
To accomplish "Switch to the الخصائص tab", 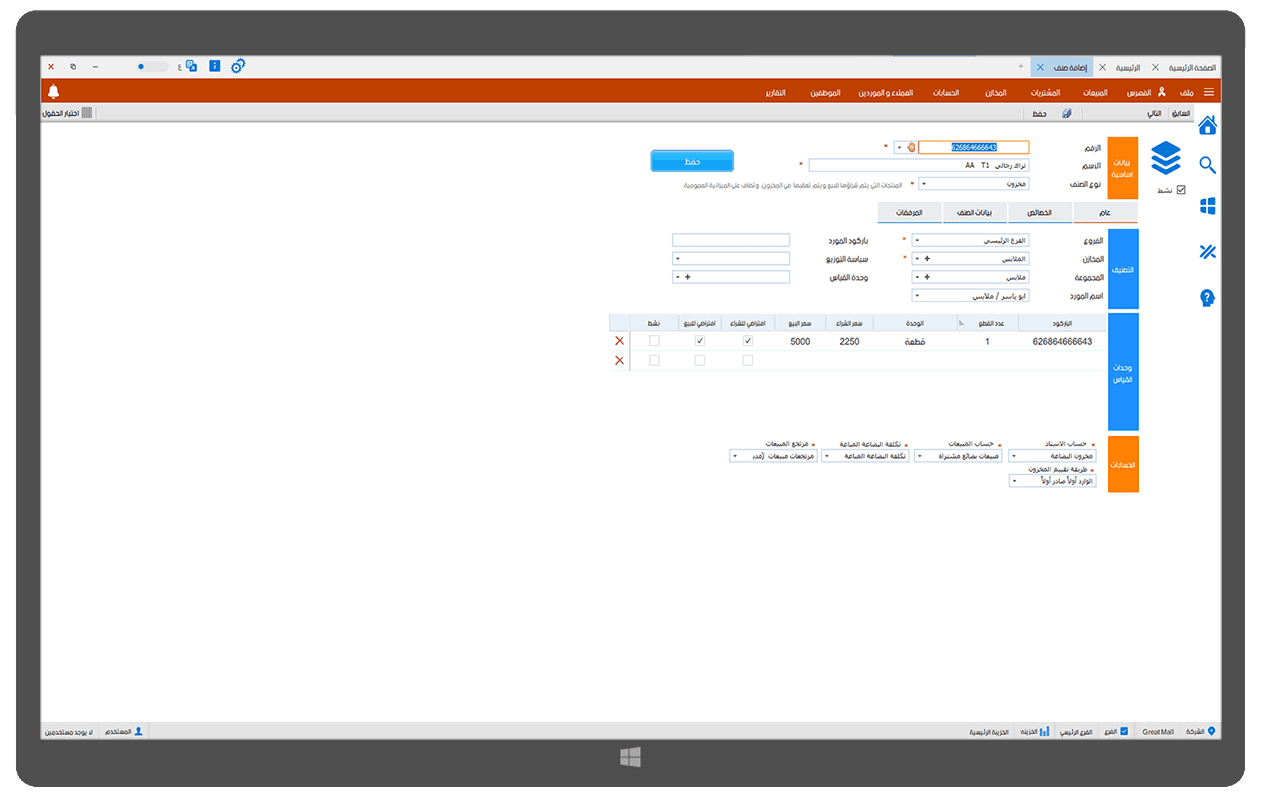I will (1039, 213).
